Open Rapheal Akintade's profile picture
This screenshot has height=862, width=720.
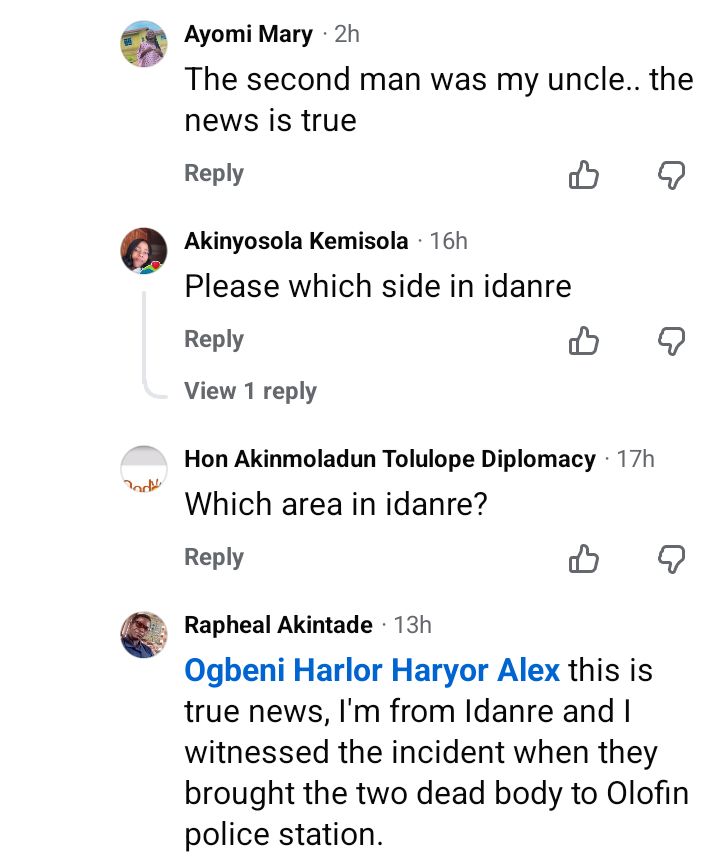click(x=143, y=634)
